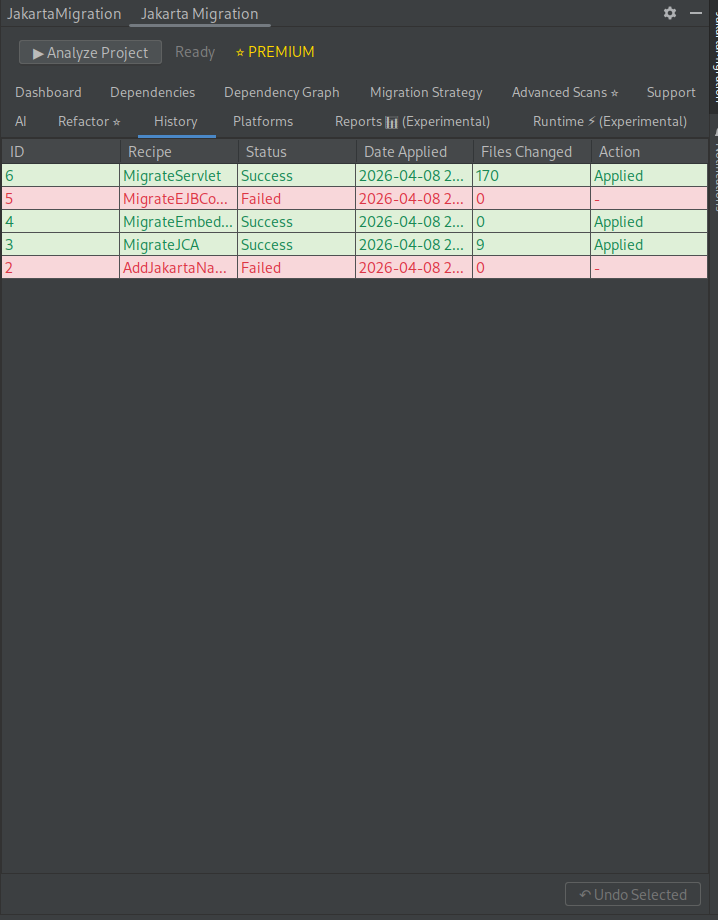Open the Migration Strategy tab
Screen dimensions: 718x920
[426, 92]
